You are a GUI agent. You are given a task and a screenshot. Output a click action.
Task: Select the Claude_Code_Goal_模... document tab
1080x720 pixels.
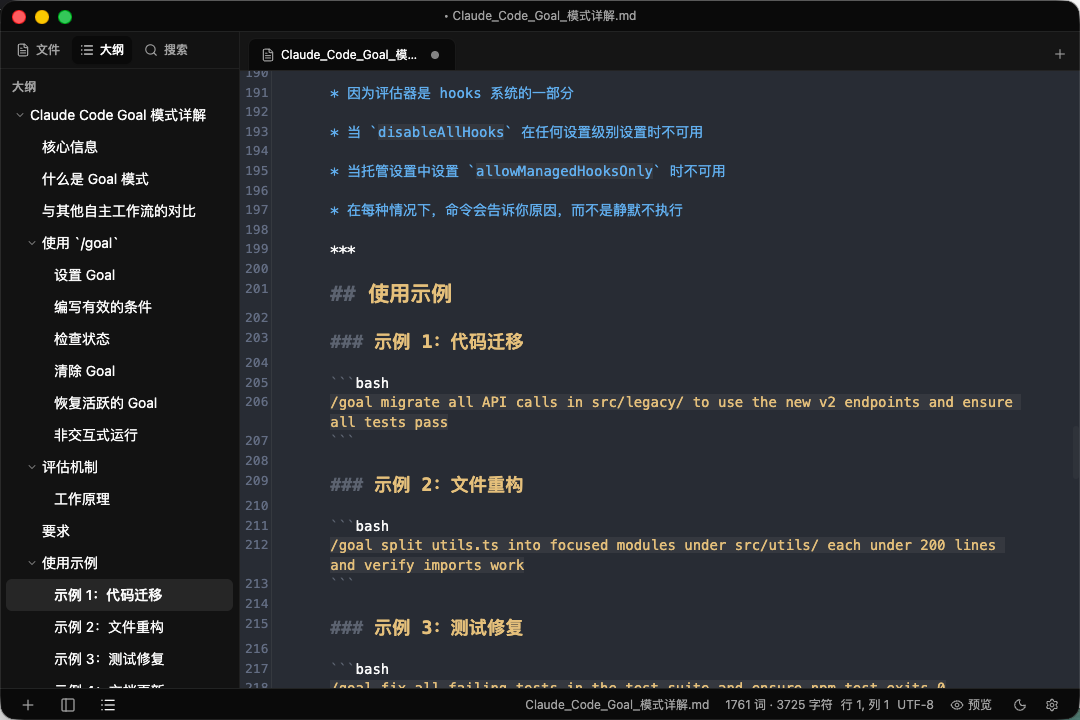click(x=349, y=55)
